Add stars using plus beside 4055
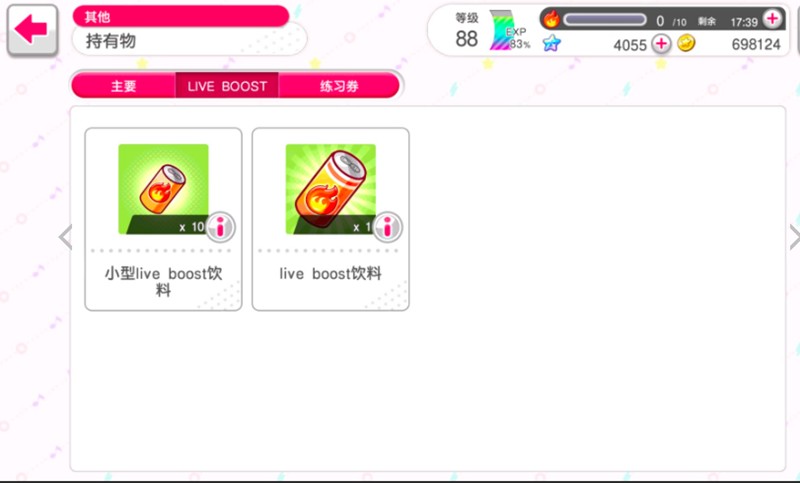The width and height of the screenshot is (800, 483). coord(661,43)
